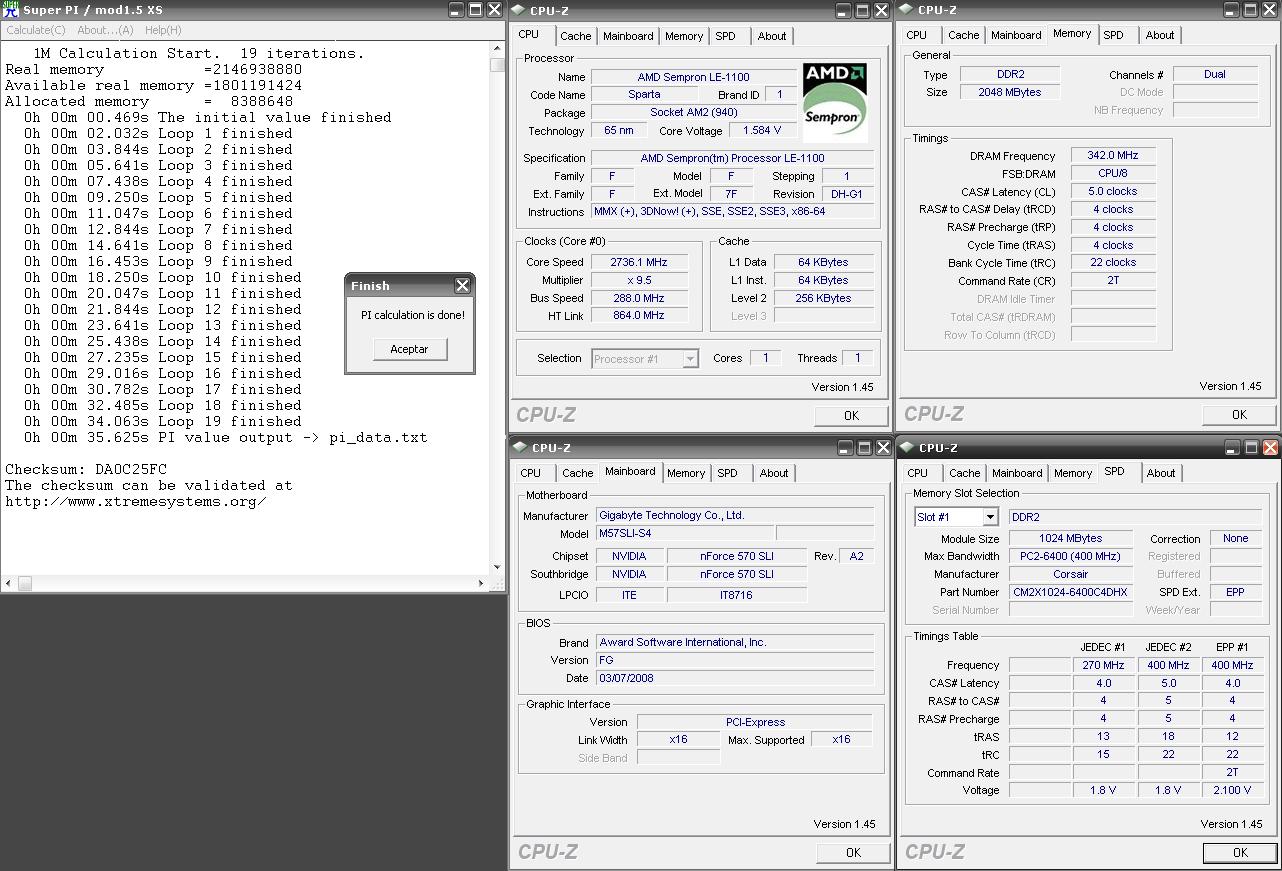Click the Multiplier x 9.5 field
Viewport: 1282px width, 871px height.
tap(638, 280)
